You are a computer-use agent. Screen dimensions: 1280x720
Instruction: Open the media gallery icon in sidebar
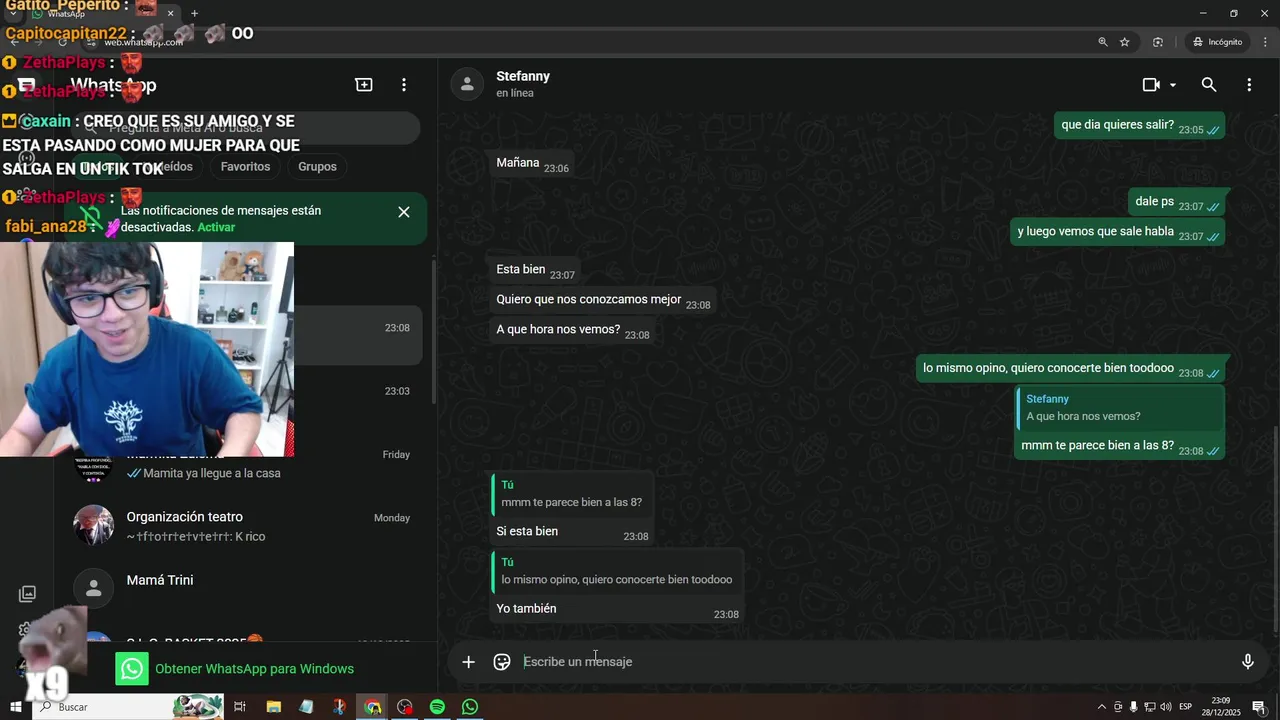point(27,594)
